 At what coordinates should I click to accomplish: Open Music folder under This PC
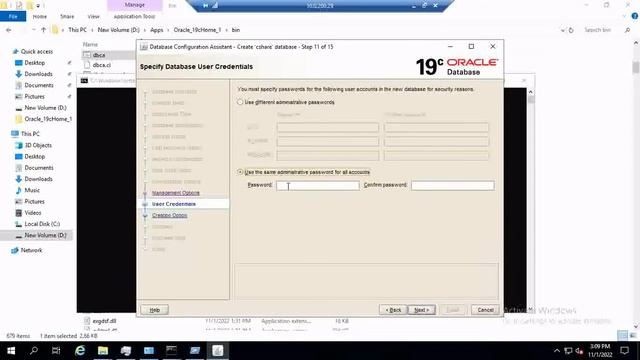tap(32, 190)
